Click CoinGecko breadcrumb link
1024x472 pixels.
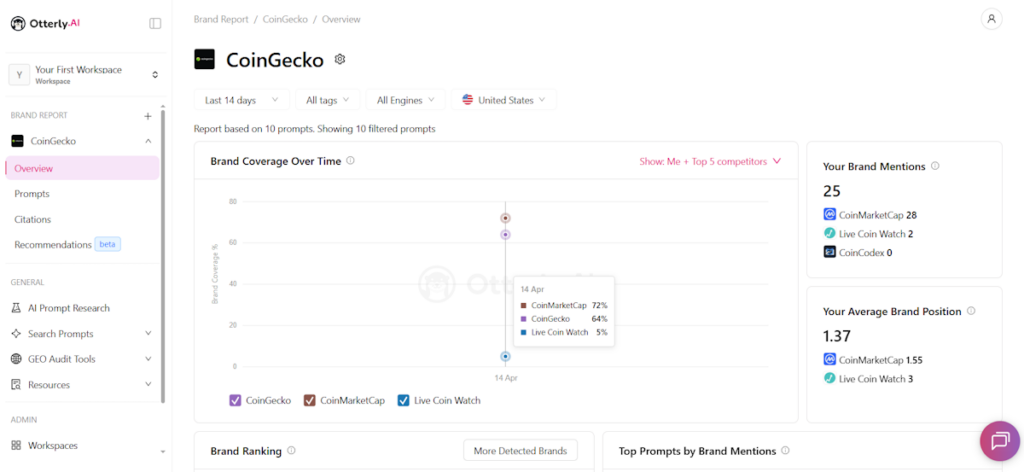click(x=285, y=20)
